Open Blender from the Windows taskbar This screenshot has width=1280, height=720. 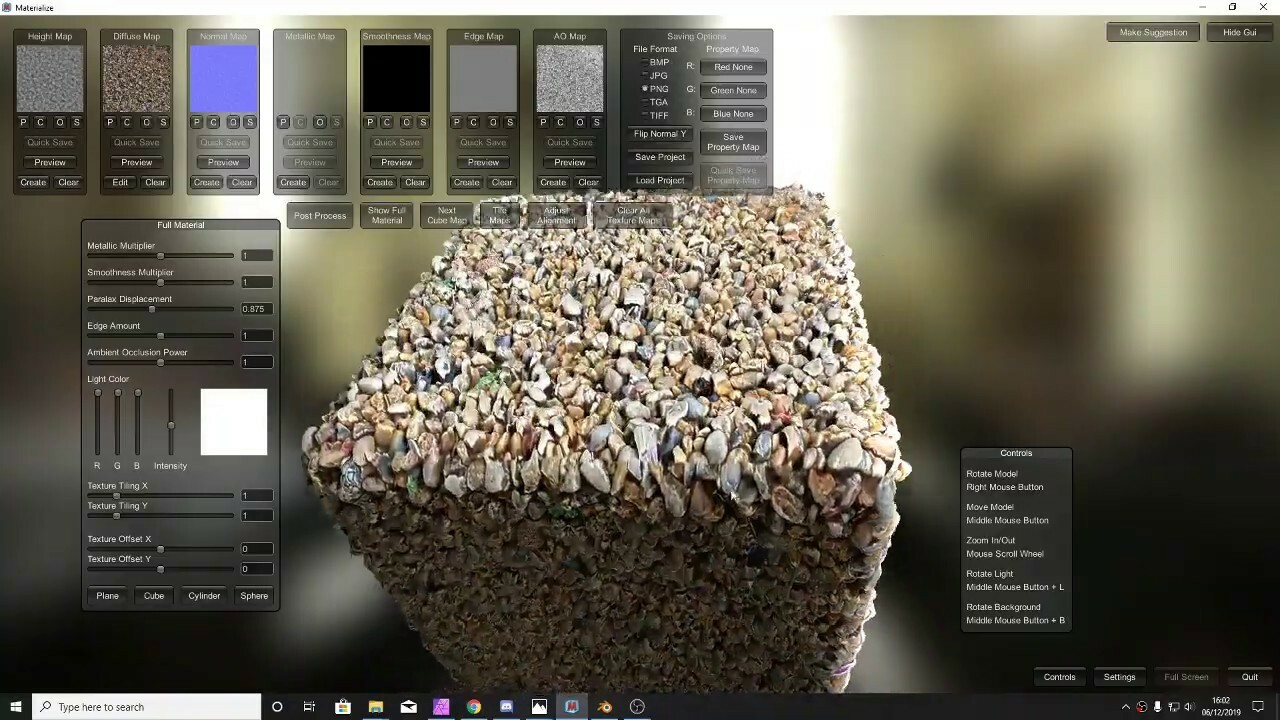pos(605,707)
